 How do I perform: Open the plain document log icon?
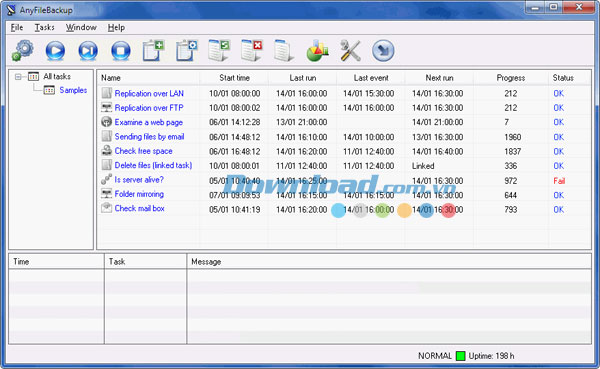click(x=284, y=51)
